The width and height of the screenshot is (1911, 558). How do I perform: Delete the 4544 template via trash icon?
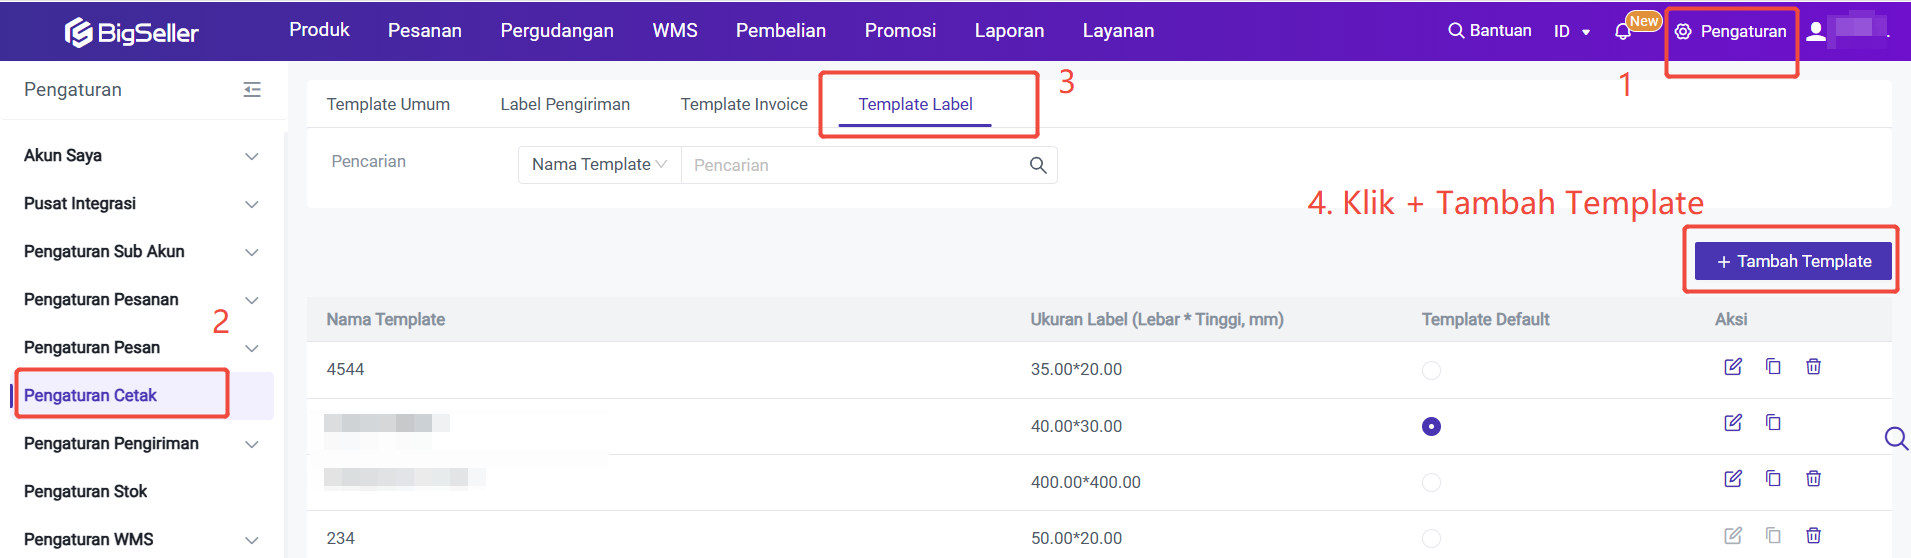click(x=1813, y=367)
